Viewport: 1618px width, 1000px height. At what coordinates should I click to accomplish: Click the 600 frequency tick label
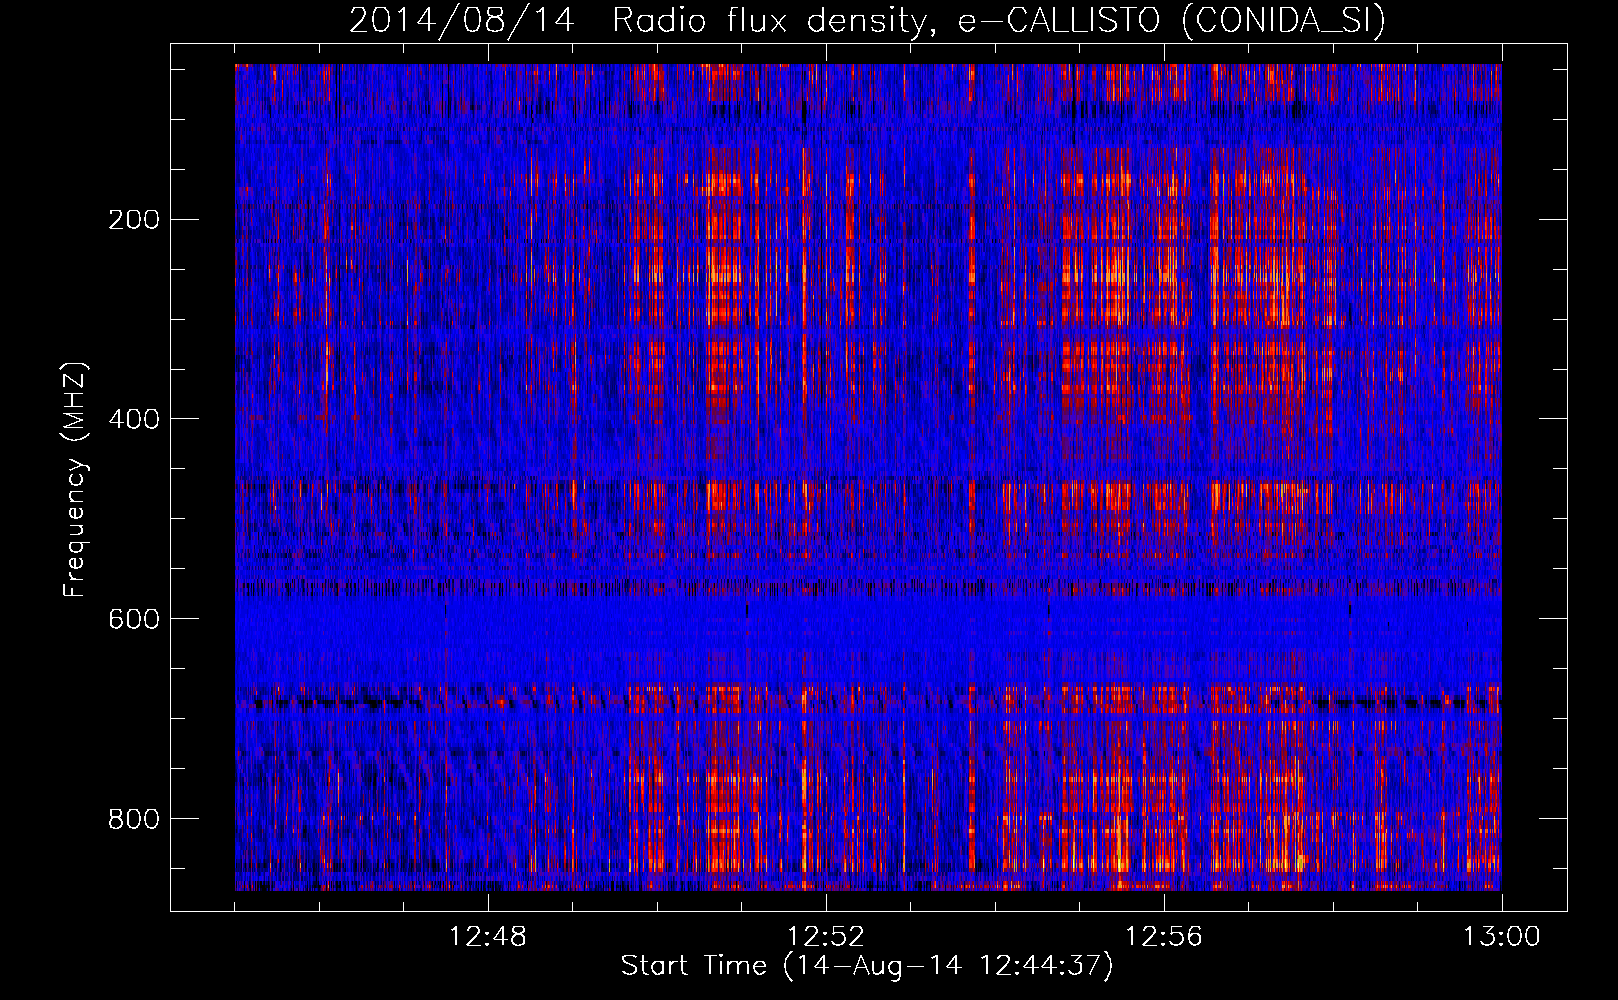tap(133, 619)
